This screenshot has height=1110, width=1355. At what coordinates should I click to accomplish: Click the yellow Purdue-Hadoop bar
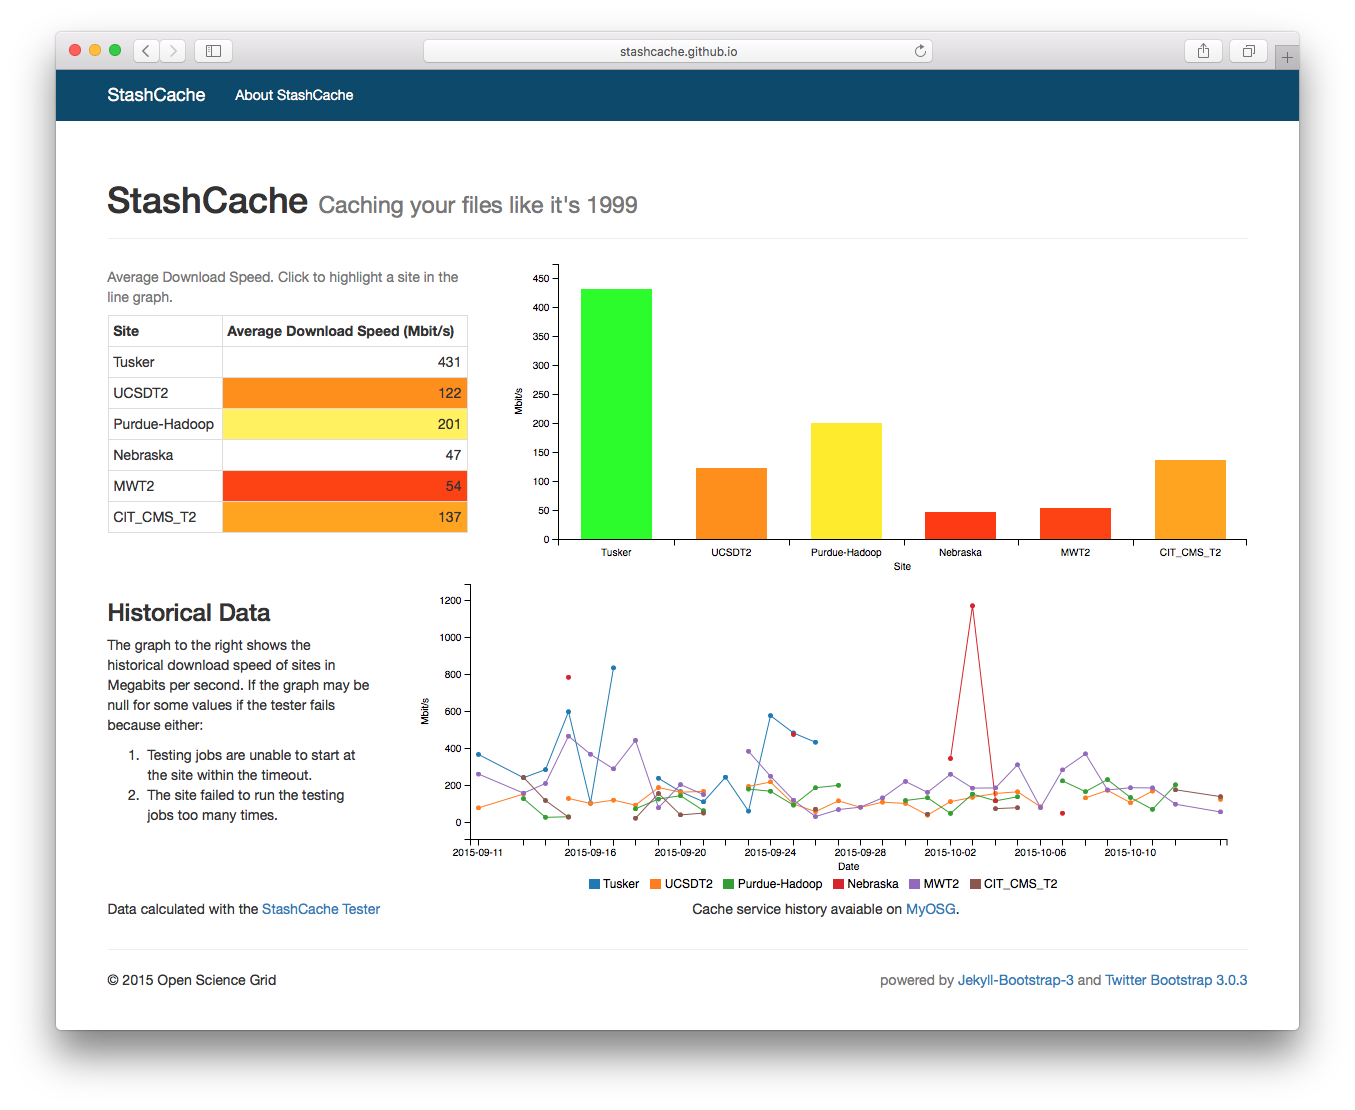coord(846,481)
